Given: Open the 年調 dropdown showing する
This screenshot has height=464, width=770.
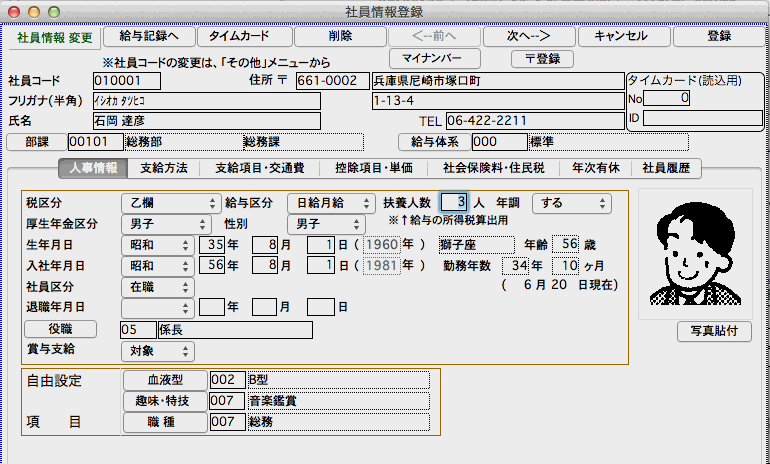Looking at the screenshot, I should (x=571, y=203).
